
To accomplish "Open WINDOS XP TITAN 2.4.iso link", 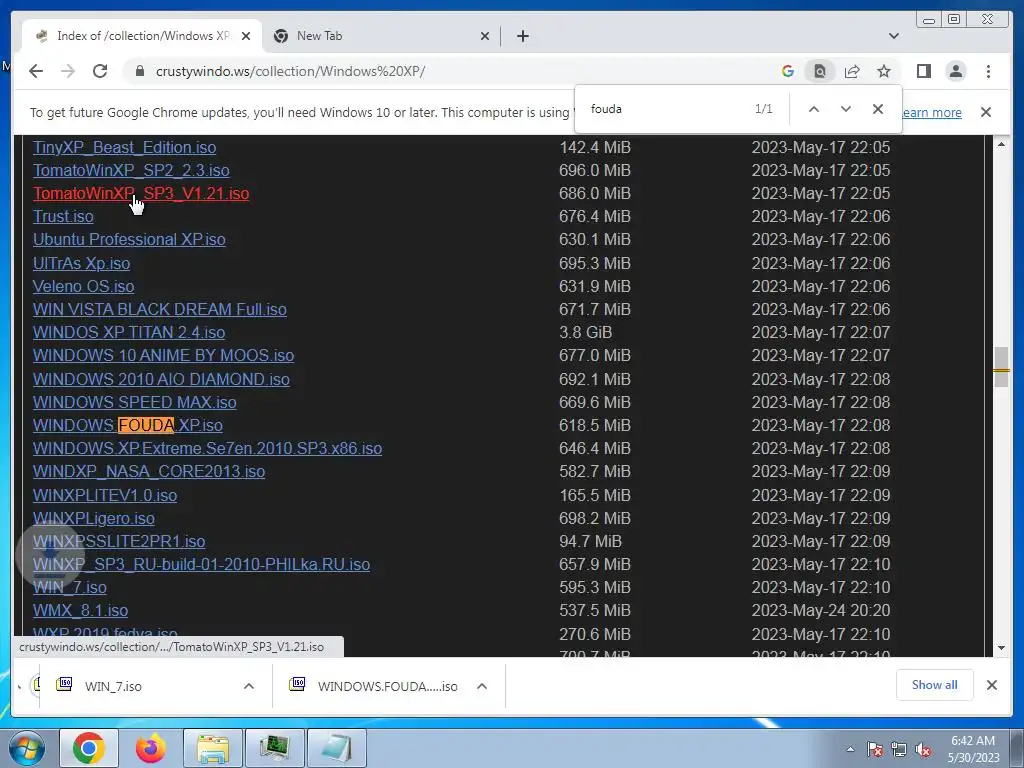I will pos(129,332).
